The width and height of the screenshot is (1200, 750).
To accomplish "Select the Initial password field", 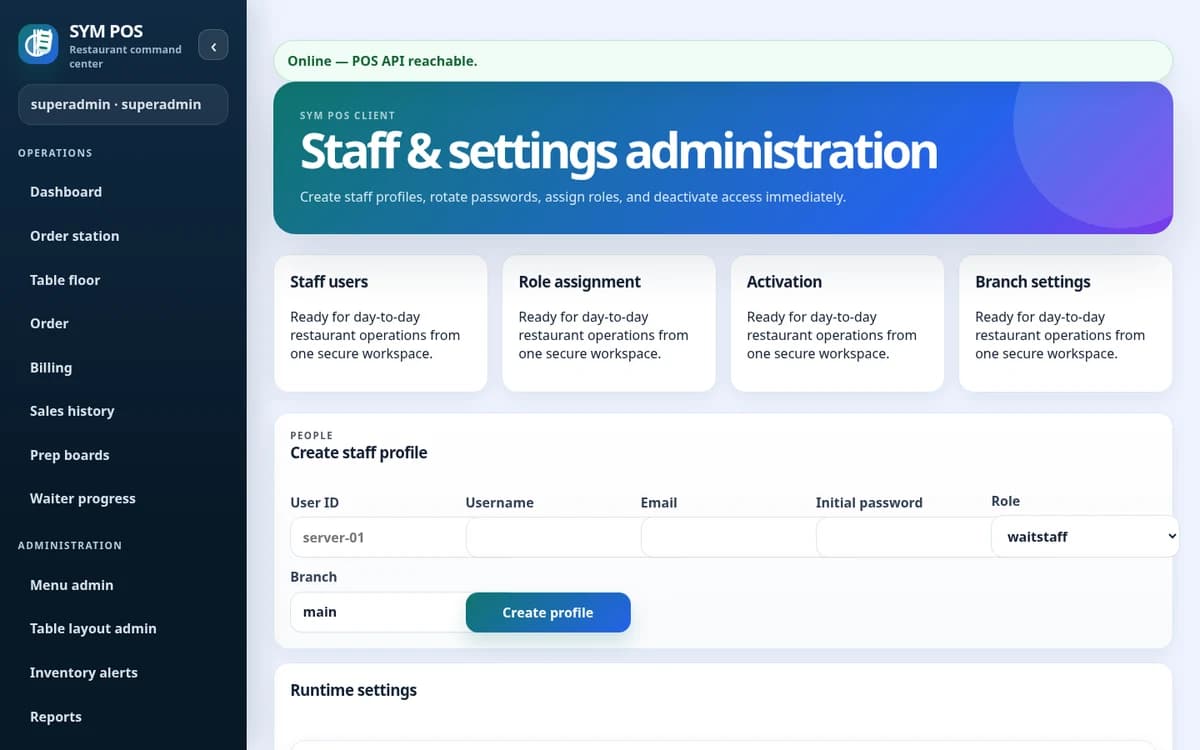I will point(904,537).
